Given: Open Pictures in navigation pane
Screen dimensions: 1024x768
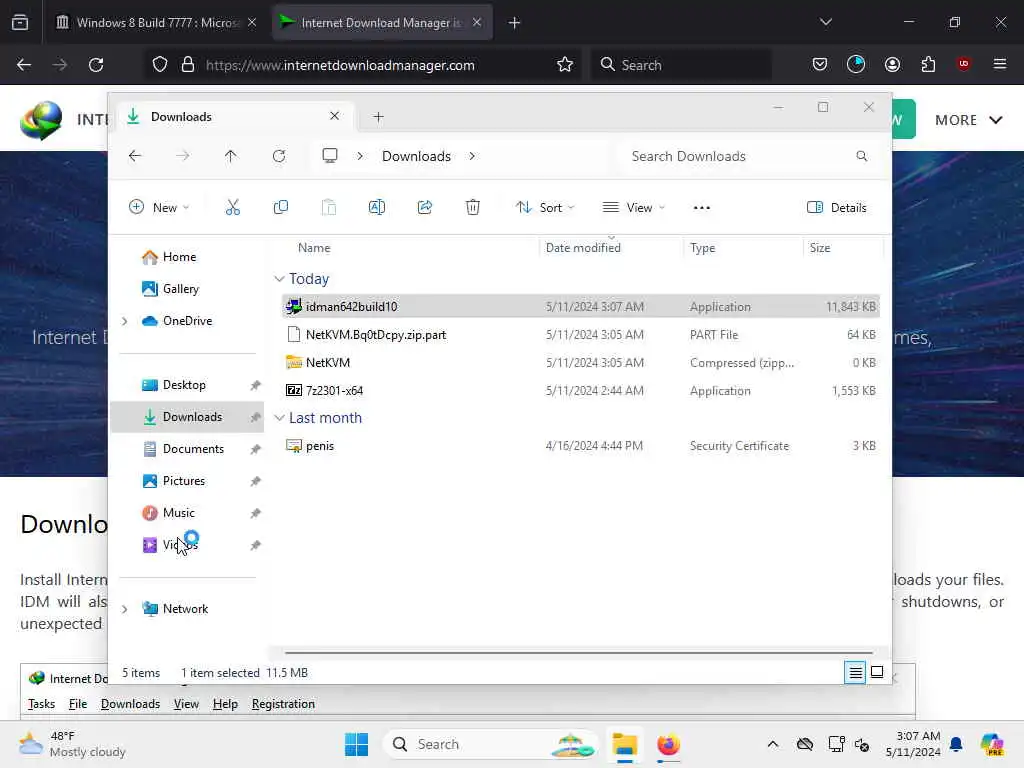Looking at the screenshot, I should point(184,481).
